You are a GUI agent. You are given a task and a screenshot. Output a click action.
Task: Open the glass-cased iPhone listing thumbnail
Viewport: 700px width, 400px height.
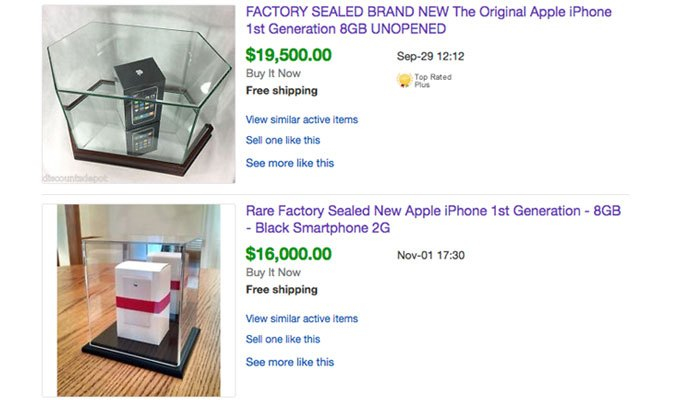[138, 94]
